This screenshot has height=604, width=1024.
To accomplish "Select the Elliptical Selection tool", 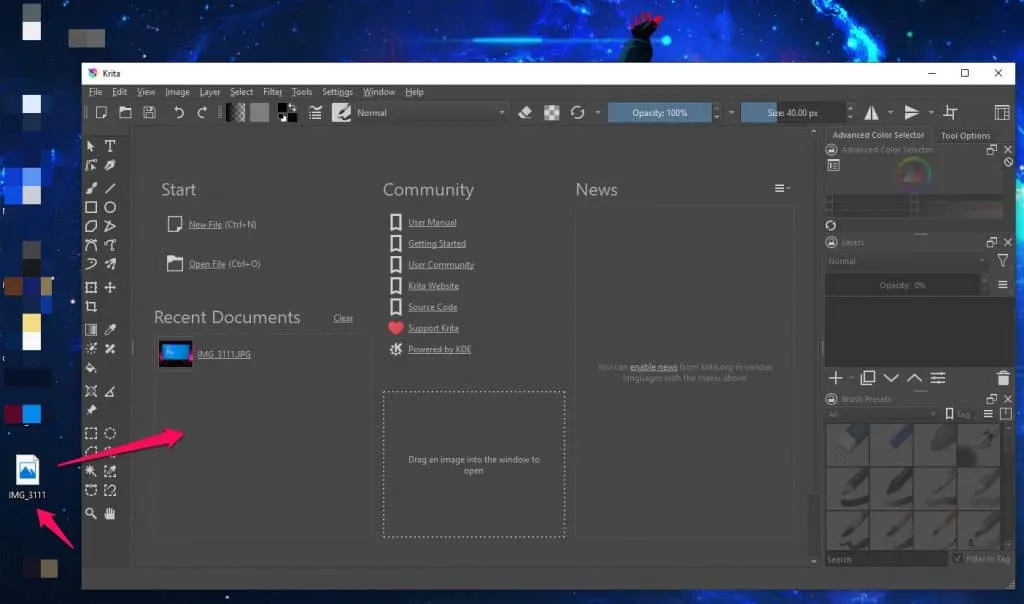I will tap(110, 434).
